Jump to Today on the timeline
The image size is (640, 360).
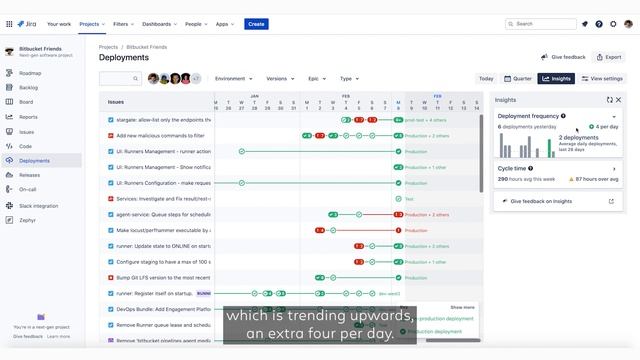click(x=486, y=78)
